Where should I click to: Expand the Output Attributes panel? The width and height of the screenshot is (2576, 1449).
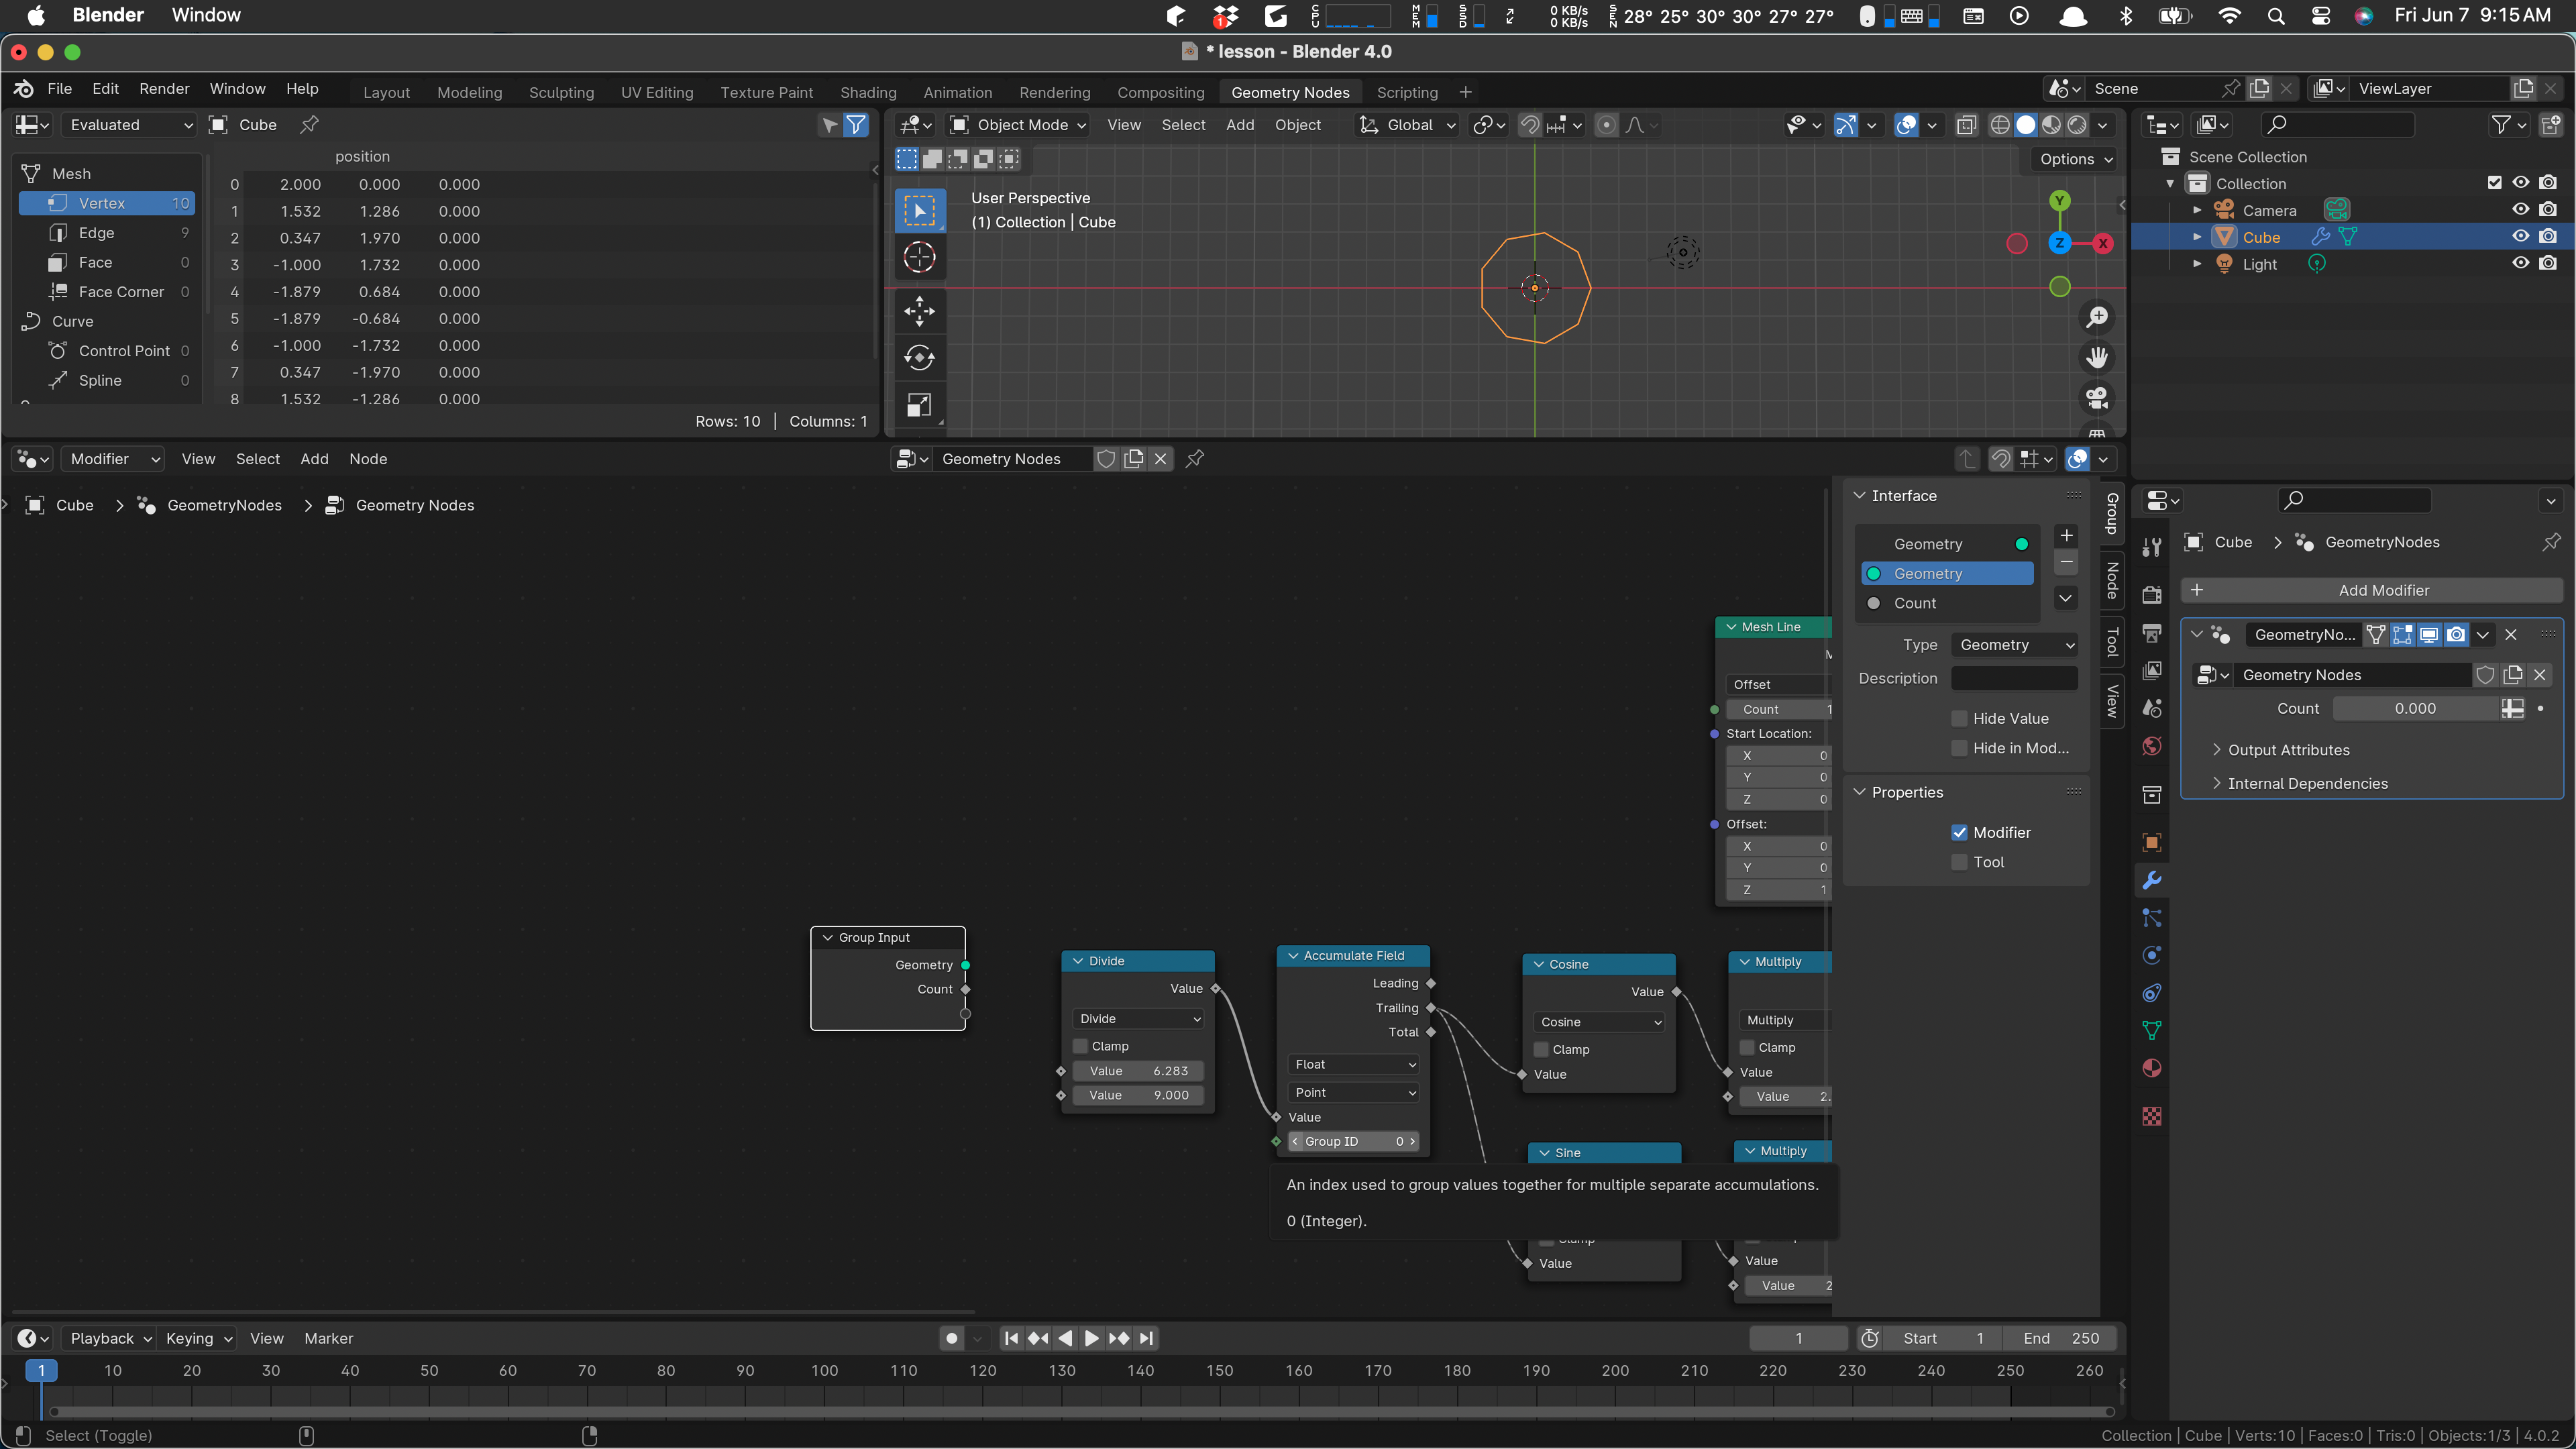pyautogui.click(x=2288, y=750)
